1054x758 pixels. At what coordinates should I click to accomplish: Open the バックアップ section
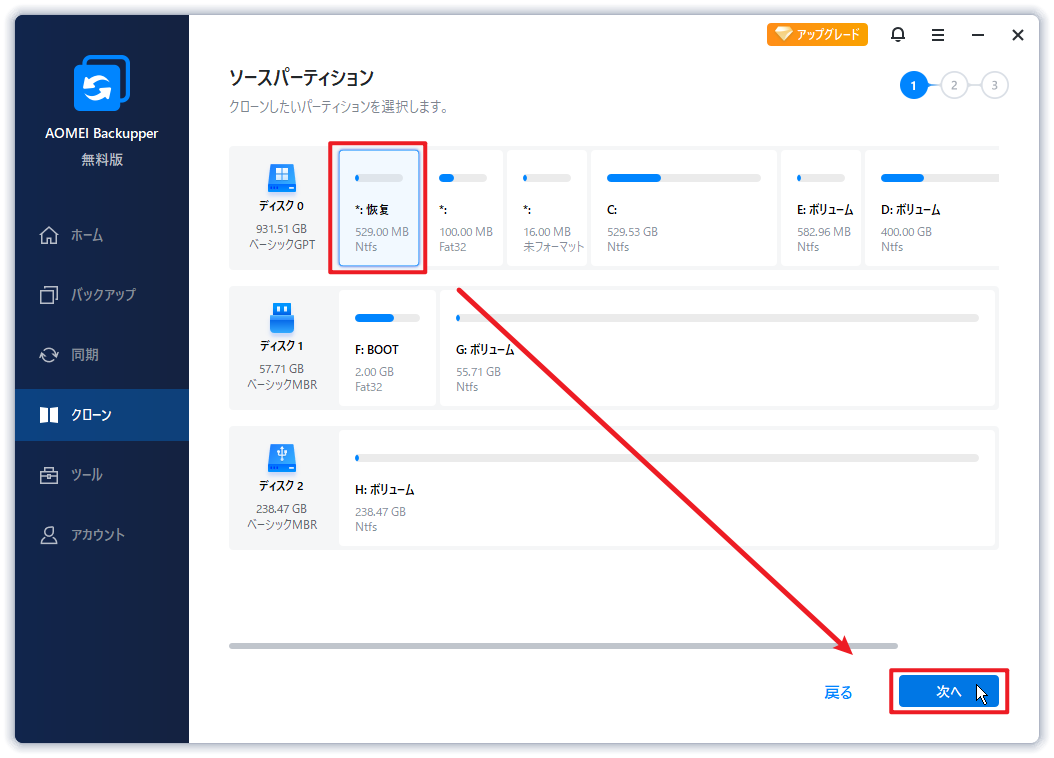pyautogui.click(x=102, y=295)
